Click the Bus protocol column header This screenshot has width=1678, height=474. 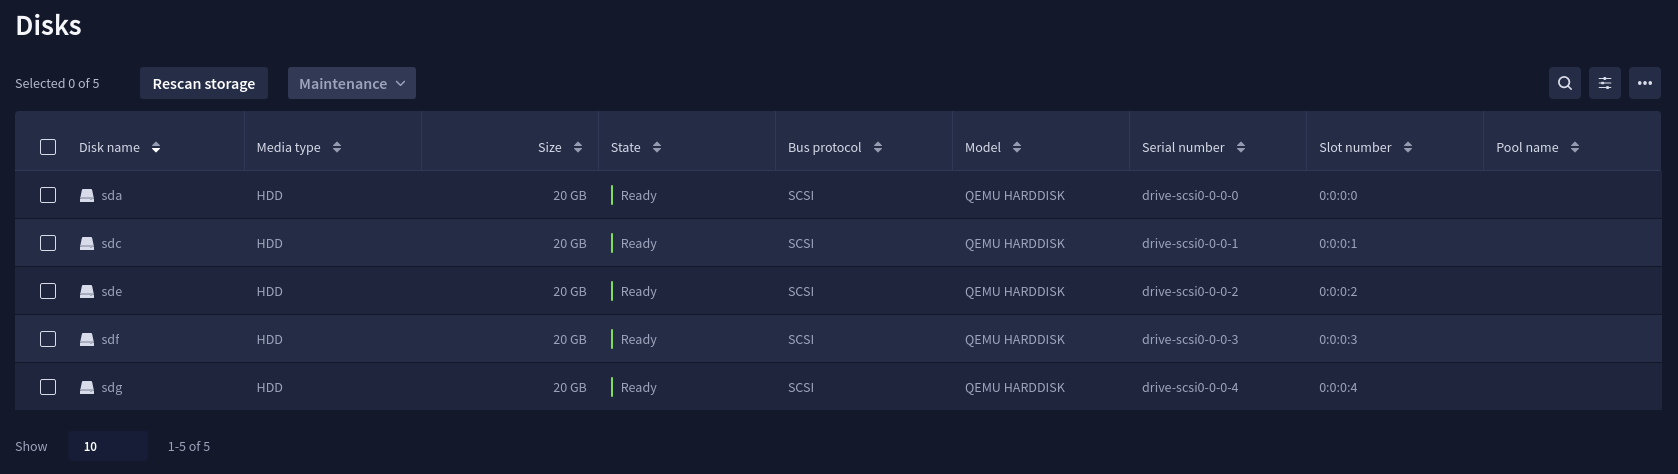pyautogui.click(x=824, y=147)
